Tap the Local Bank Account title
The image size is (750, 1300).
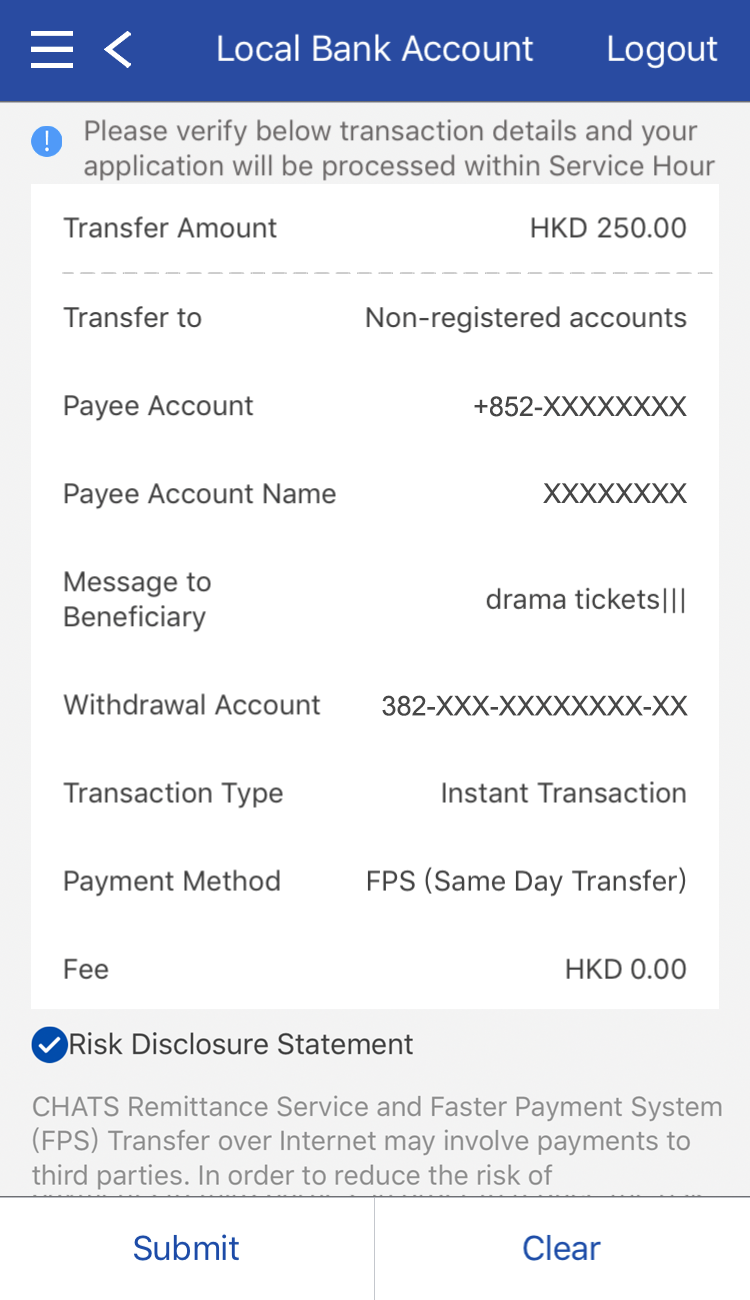(375, 49)
